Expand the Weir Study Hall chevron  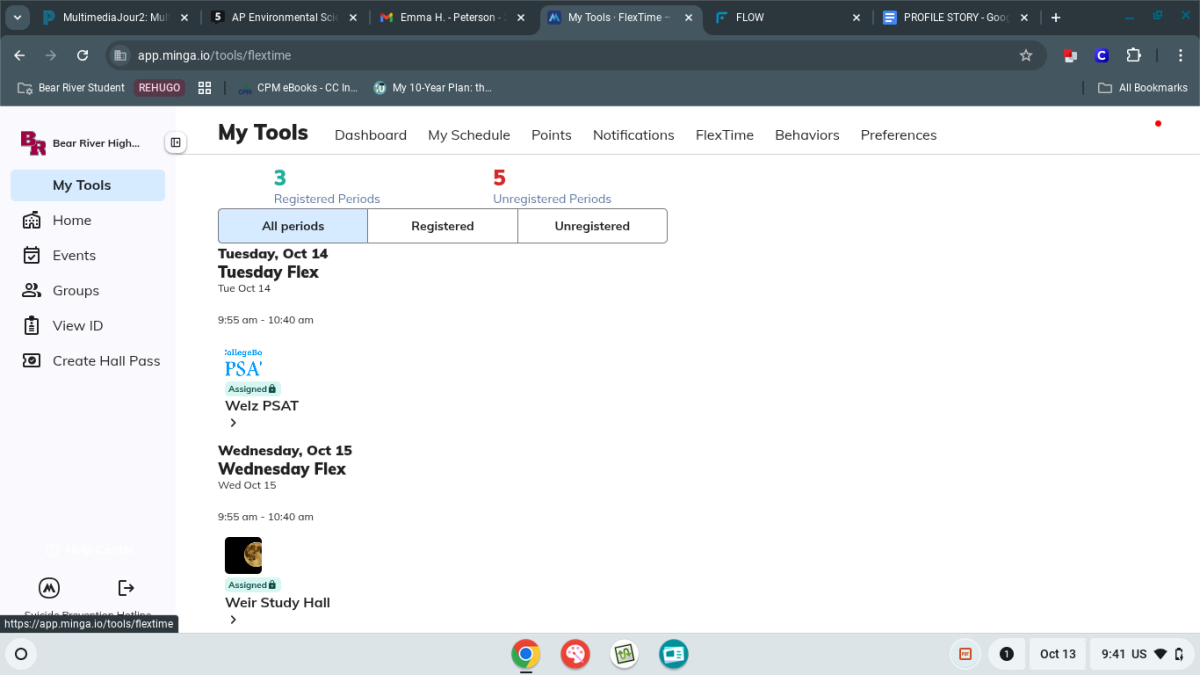[x=233, y=620]
